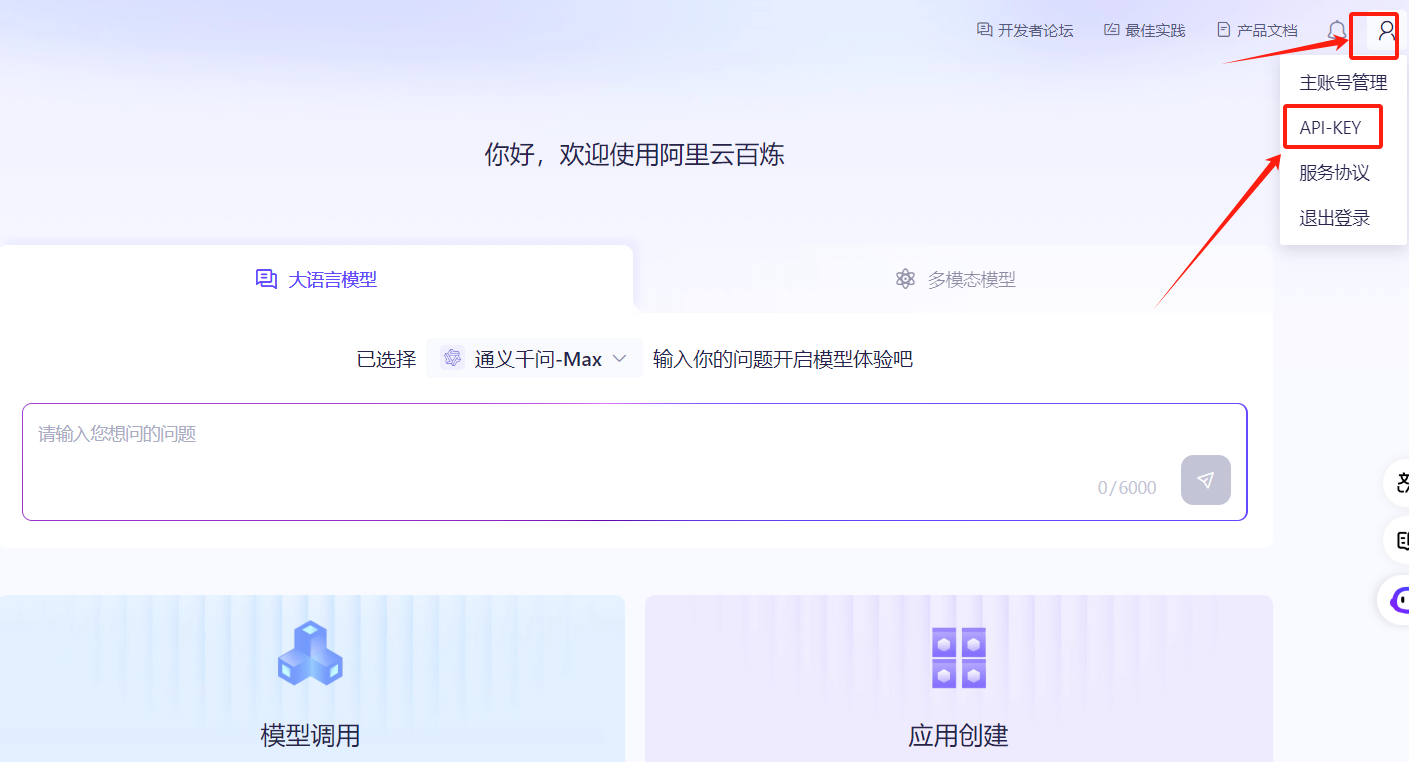
Task: Click the 你好，欢迎使用阿里云百炼 heading
Action: click(x=635, y=154)
